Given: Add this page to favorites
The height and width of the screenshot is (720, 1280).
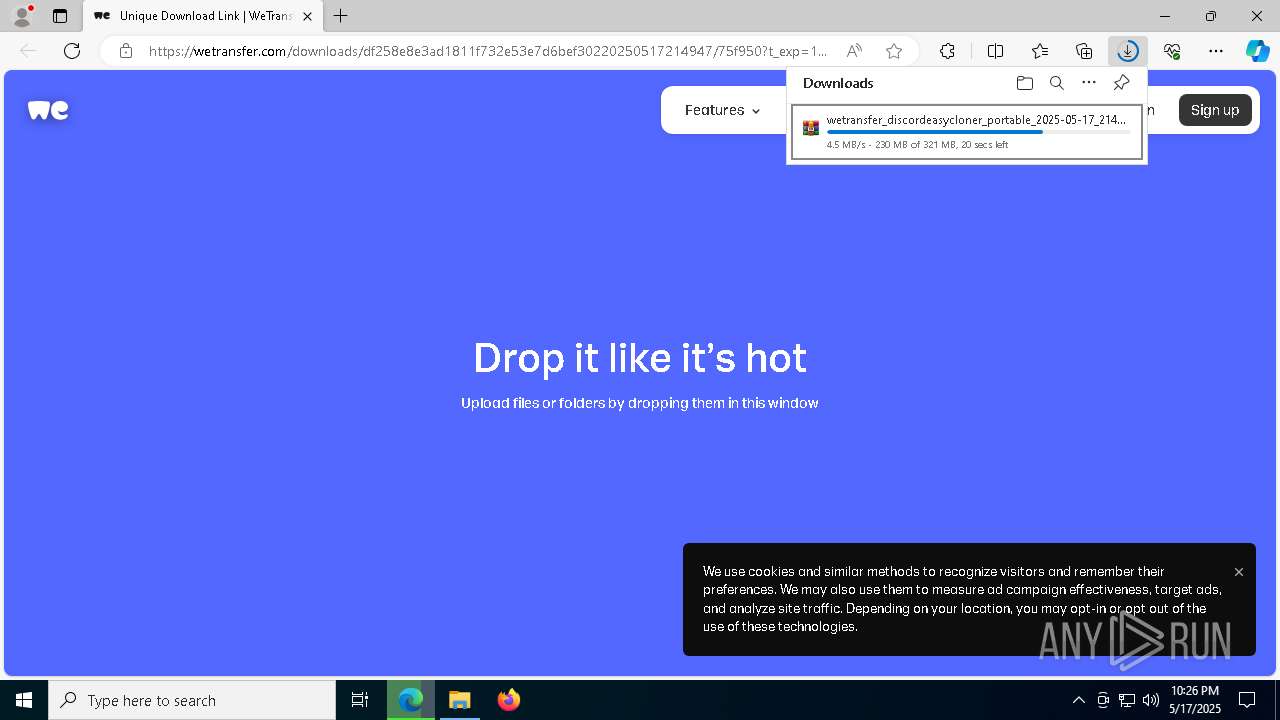Looking at the screenshot, I should 894,51.
